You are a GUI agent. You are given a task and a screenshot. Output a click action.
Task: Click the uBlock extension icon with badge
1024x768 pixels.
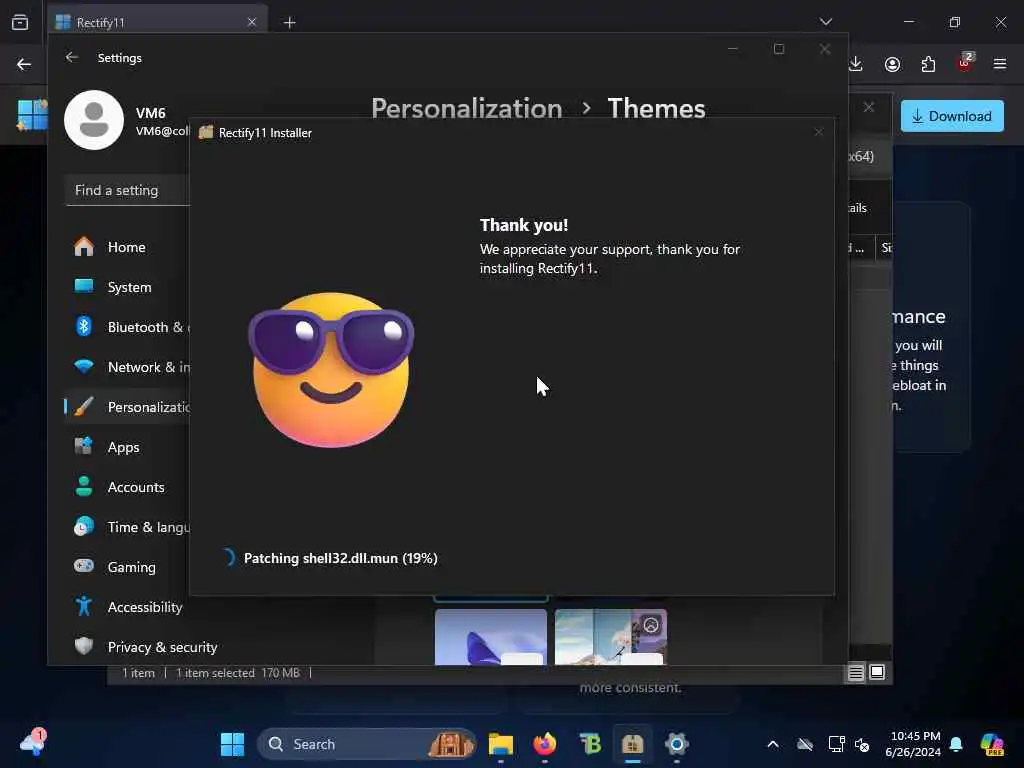965,63
